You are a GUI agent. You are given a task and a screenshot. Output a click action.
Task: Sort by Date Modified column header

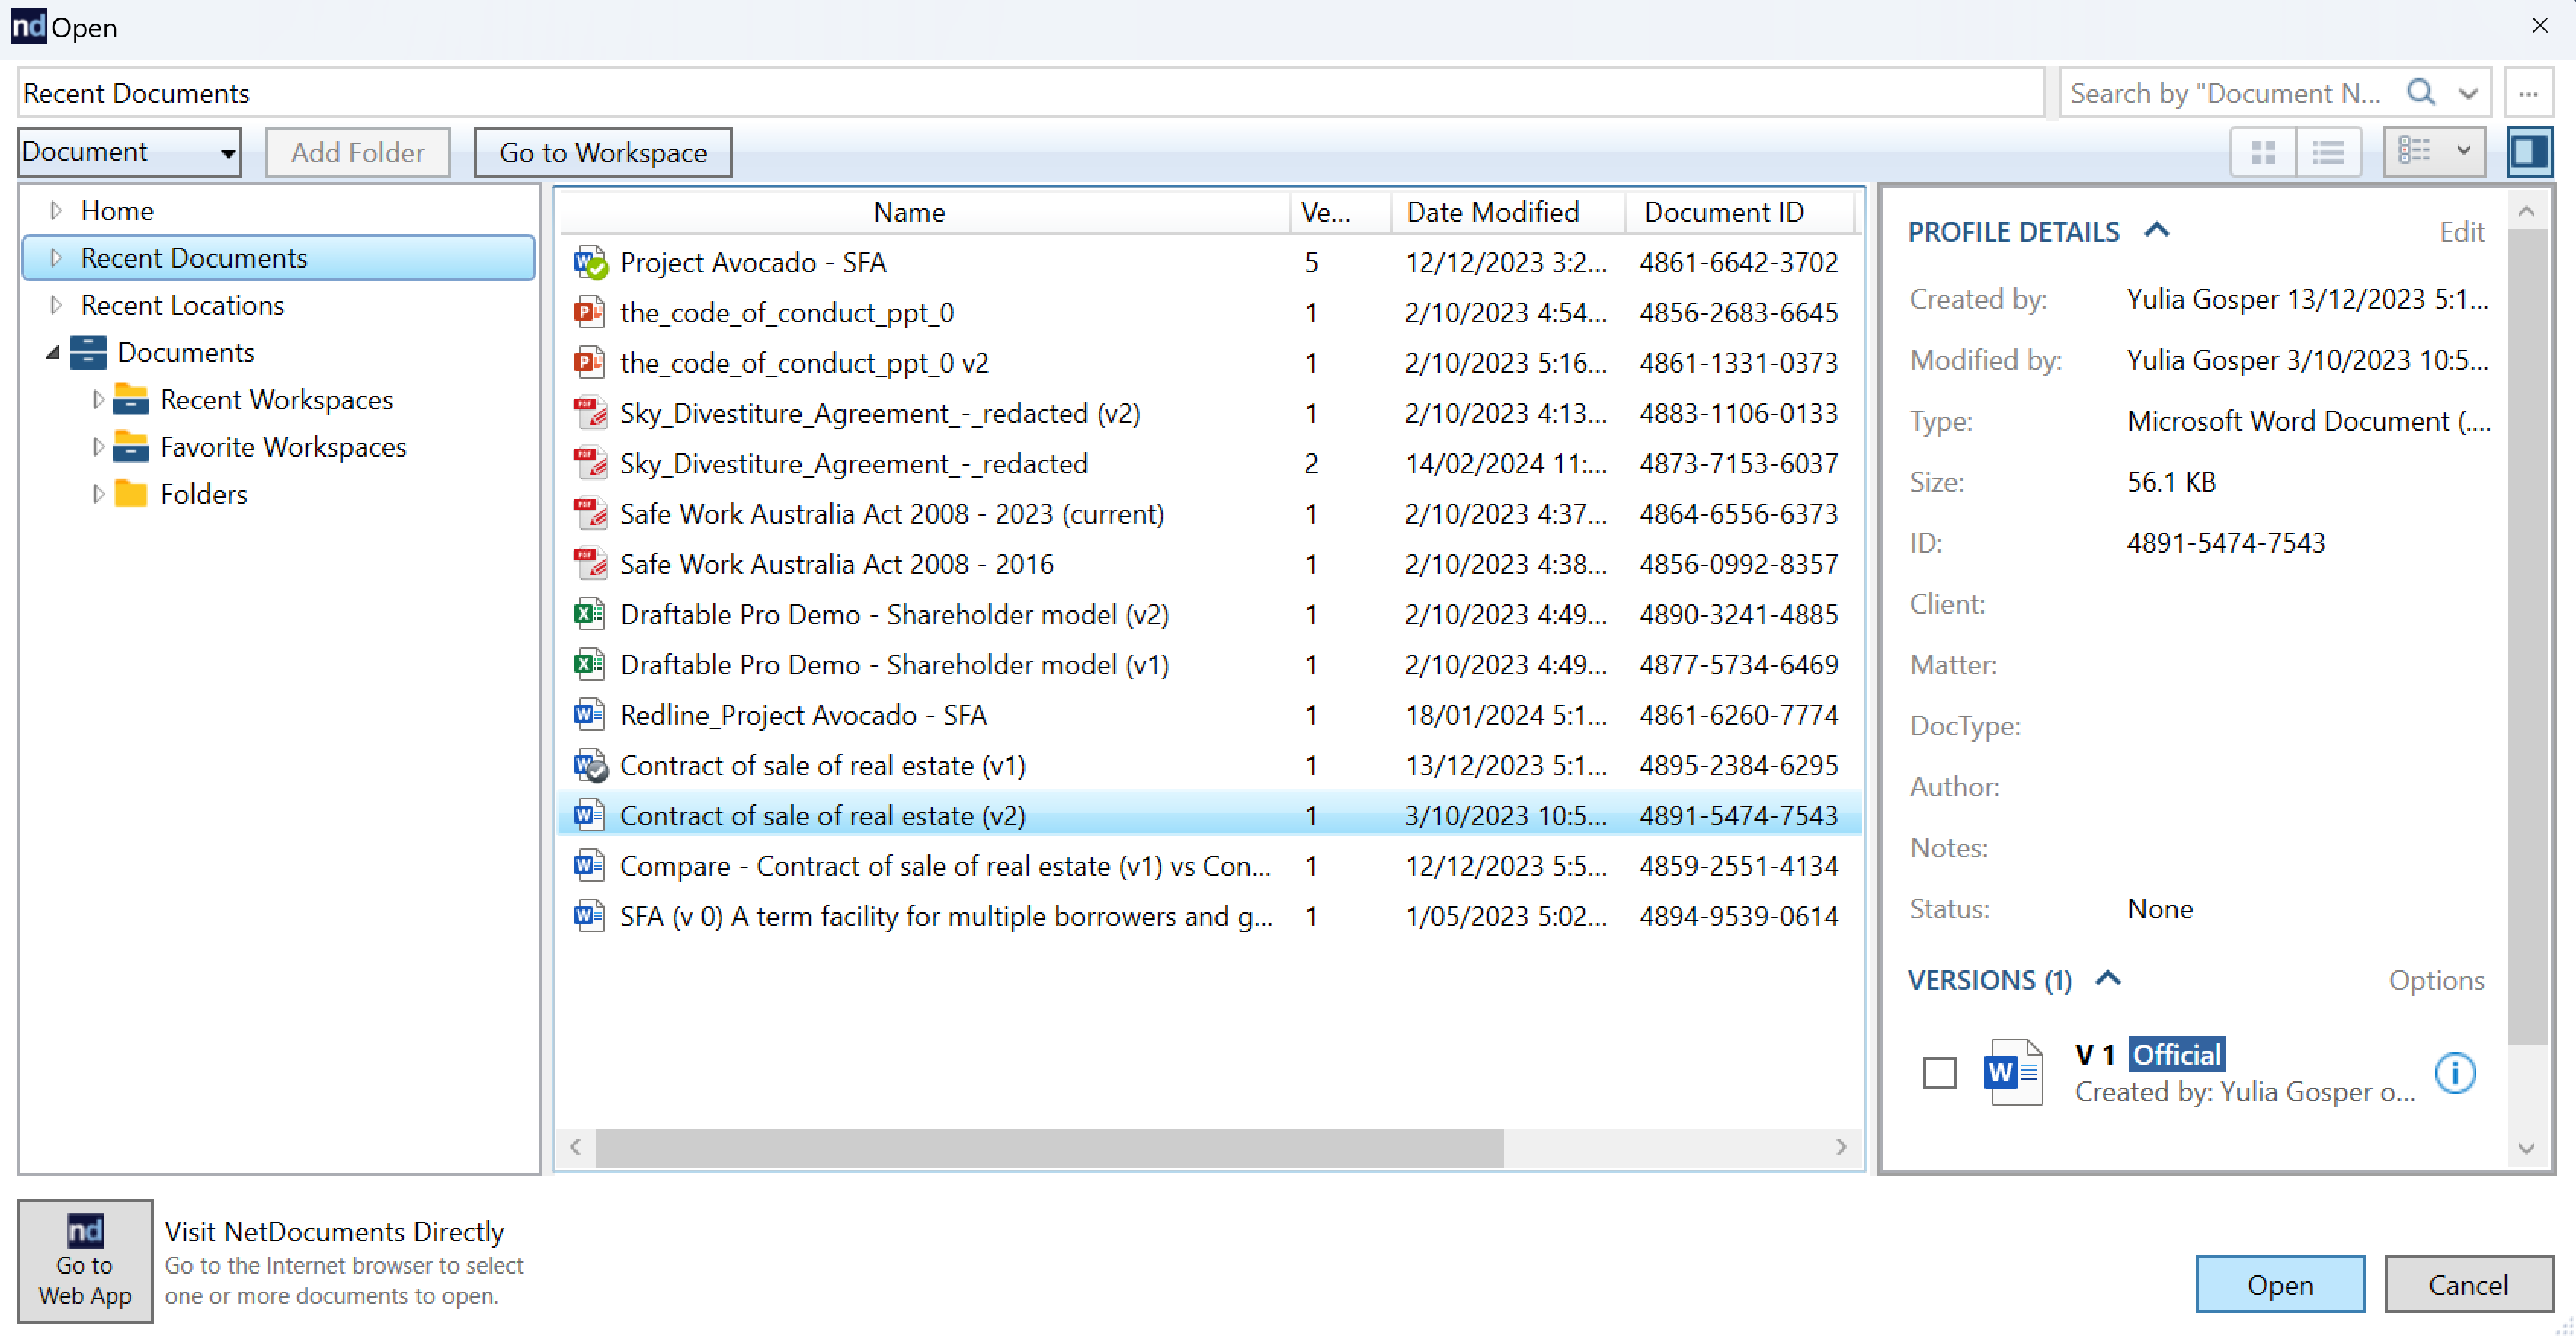click(1492, 212)
